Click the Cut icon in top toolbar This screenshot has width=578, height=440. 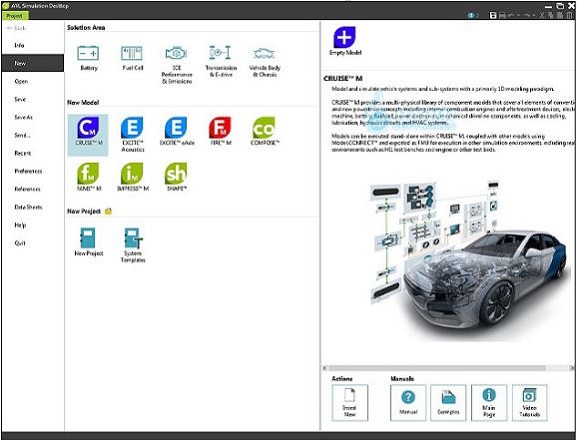pyautogui.click(x=542, y=15)
